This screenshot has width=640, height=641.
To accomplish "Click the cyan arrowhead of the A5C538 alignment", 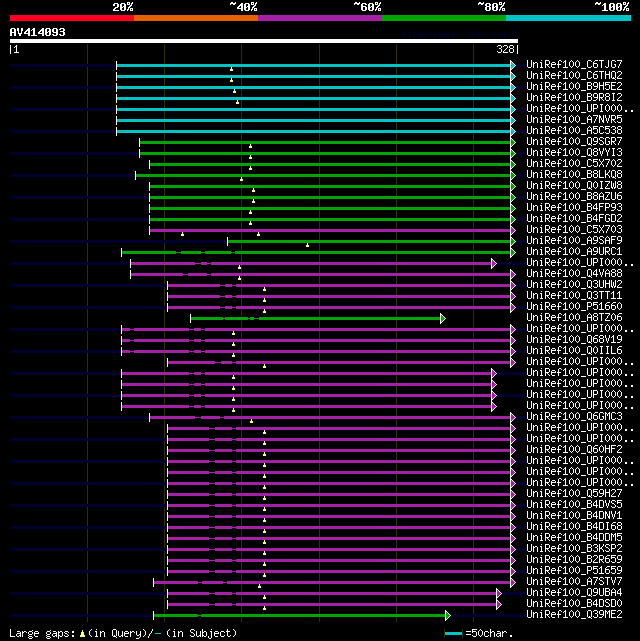I will coord(513,131).
